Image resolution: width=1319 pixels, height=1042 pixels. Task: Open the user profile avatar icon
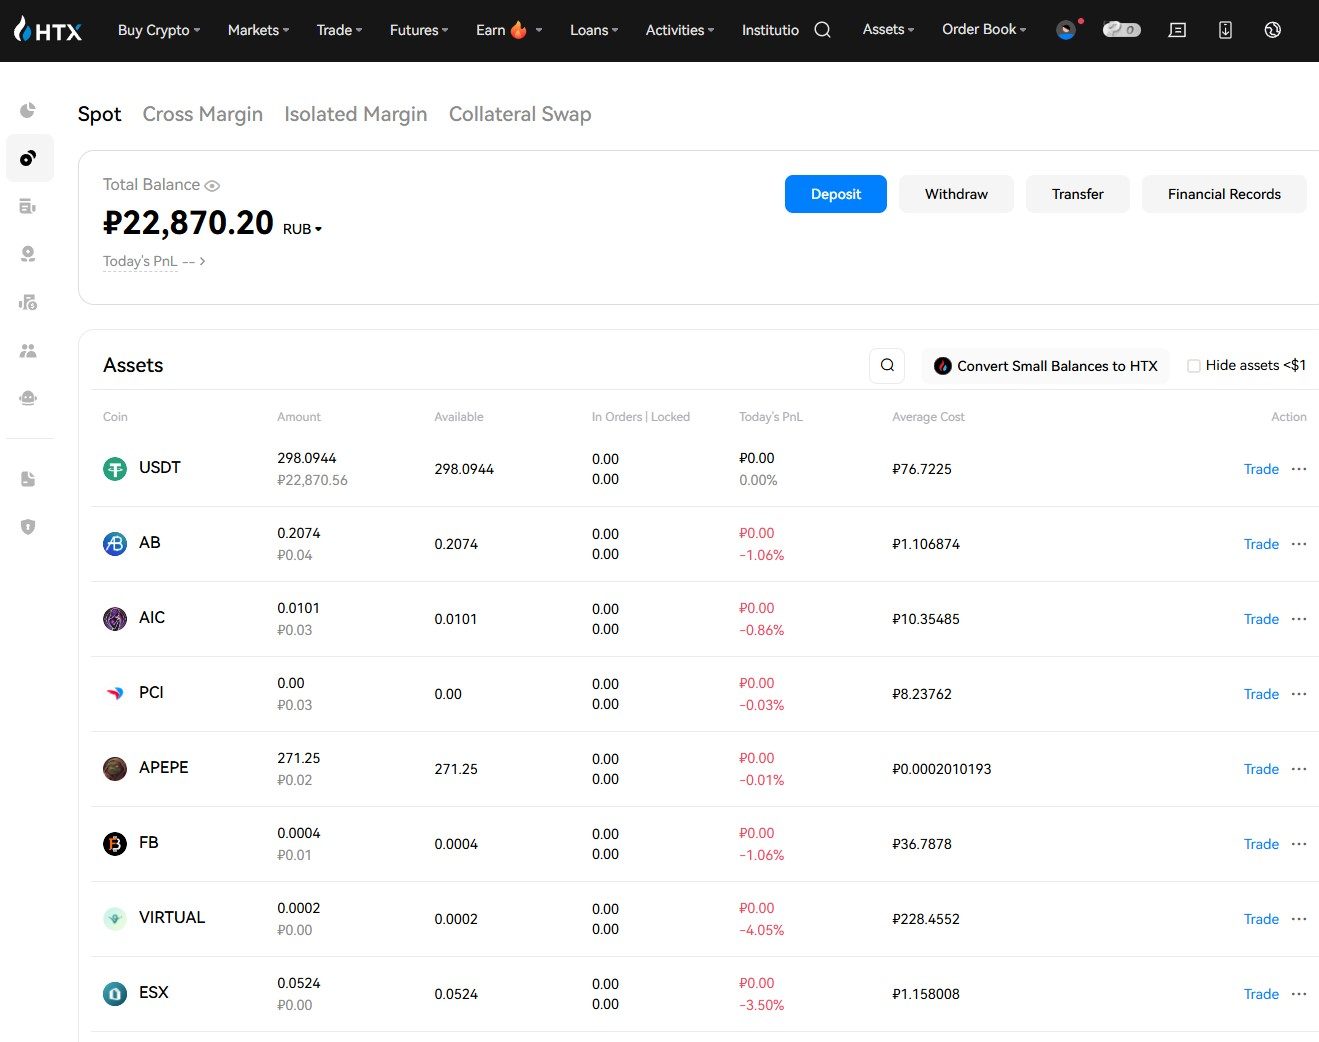click(1066, 30)
